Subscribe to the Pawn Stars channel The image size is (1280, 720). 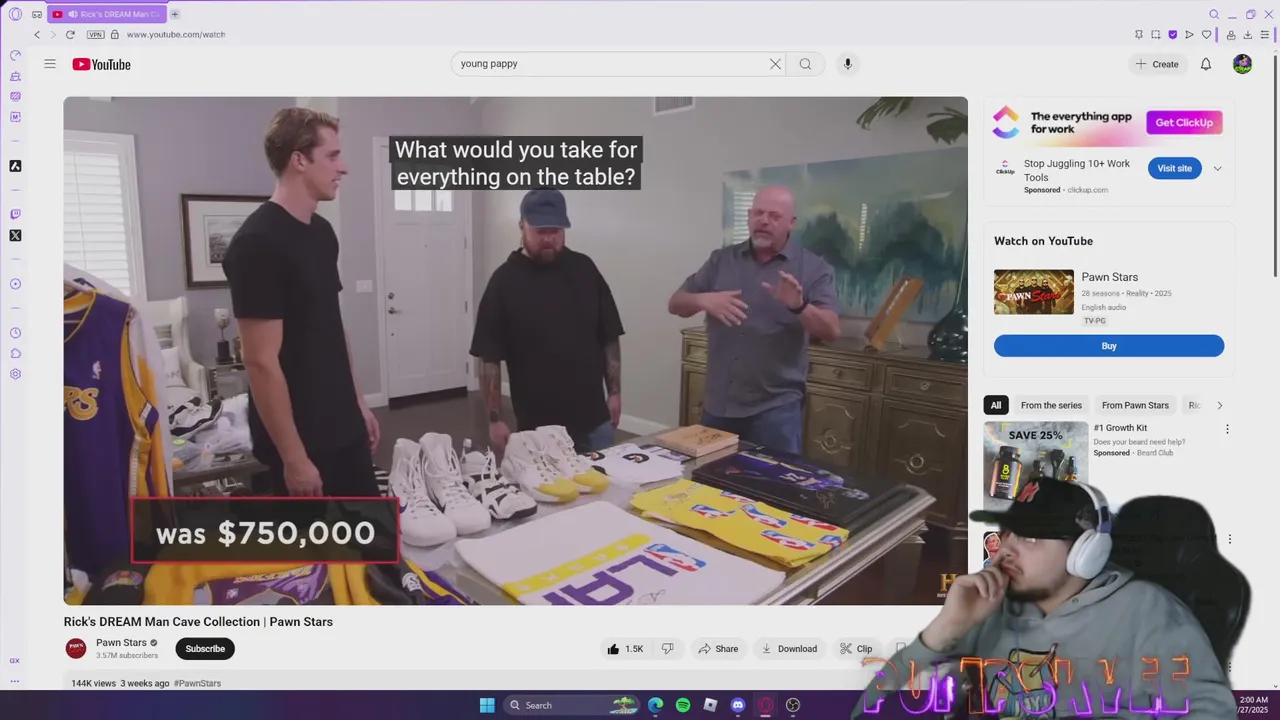(x=205, y=649)
